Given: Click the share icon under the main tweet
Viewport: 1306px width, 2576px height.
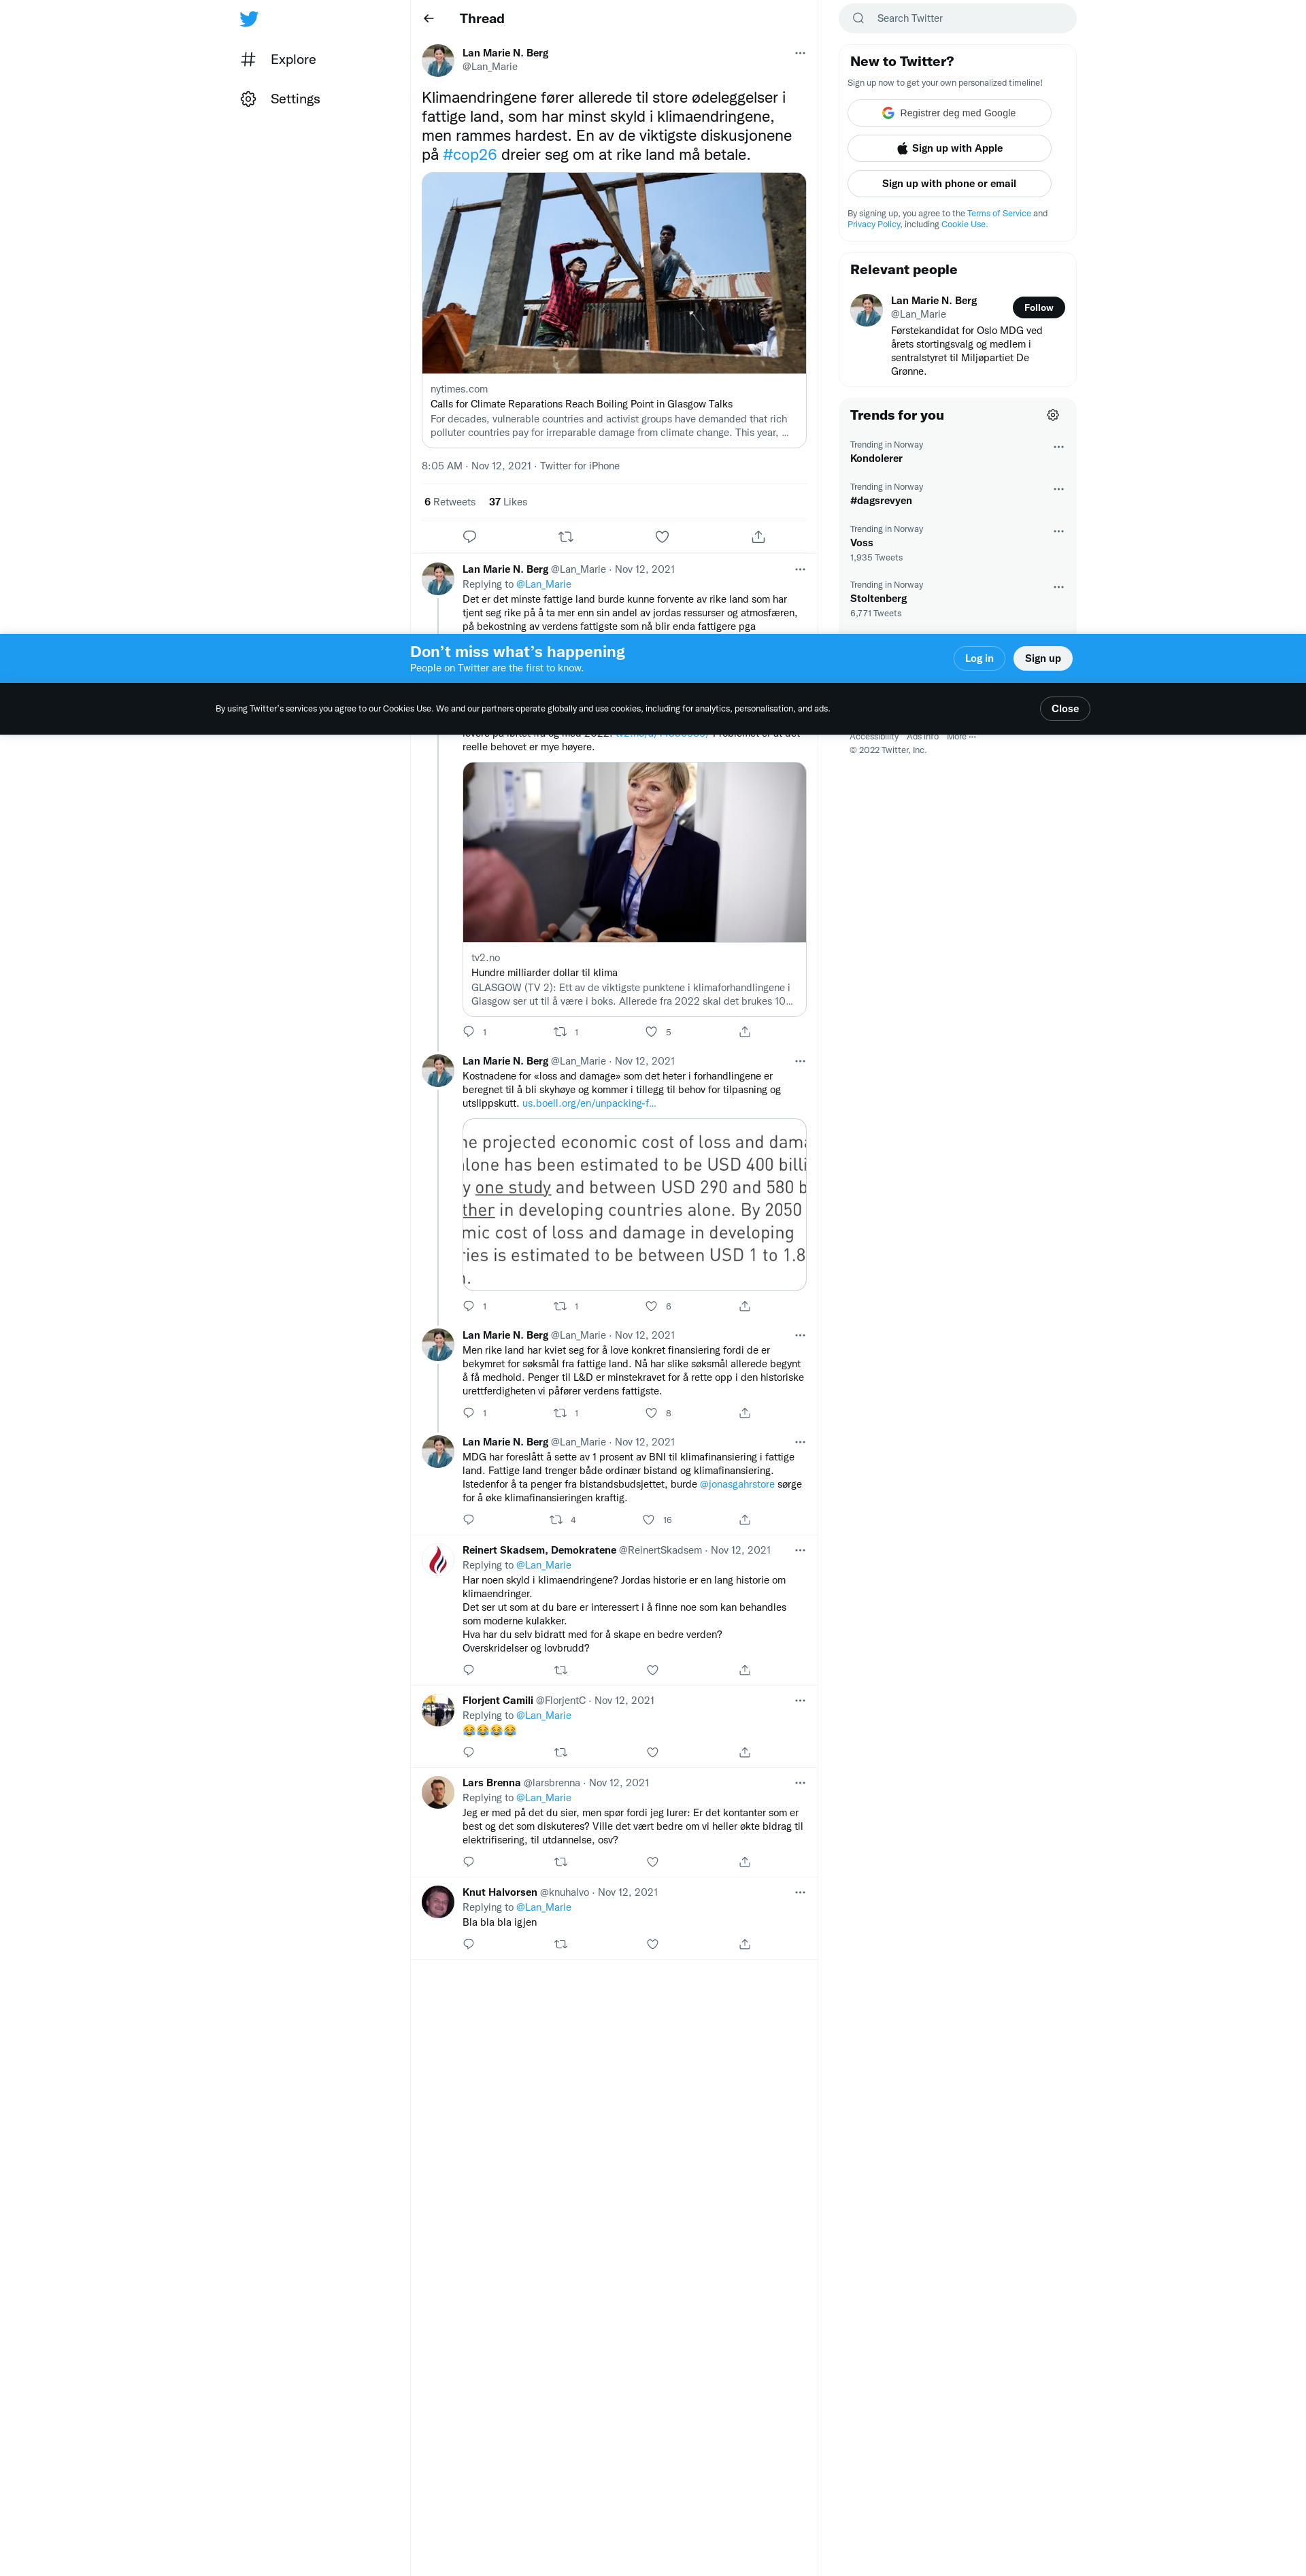Looking at the screenshot, I should coord(758,537).
